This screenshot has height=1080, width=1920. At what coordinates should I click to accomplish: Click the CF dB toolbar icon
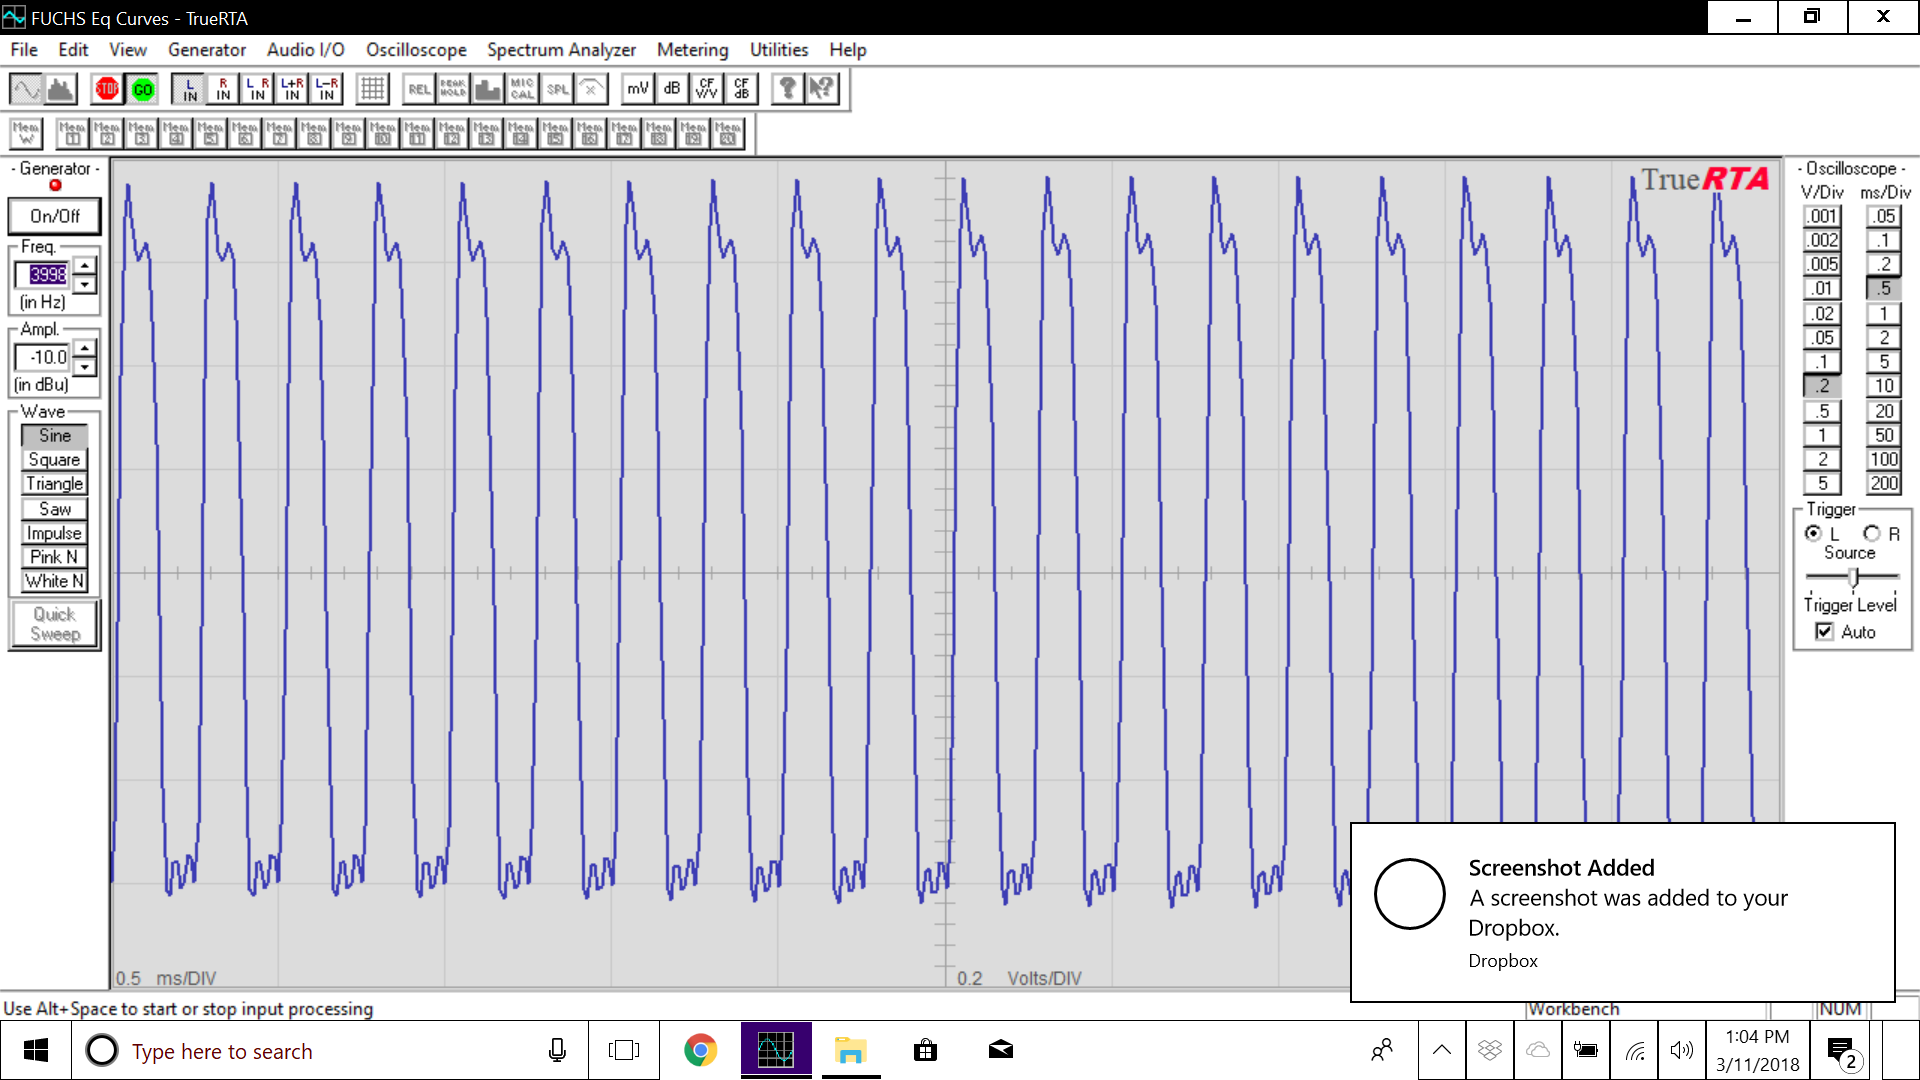coord(741,89)
